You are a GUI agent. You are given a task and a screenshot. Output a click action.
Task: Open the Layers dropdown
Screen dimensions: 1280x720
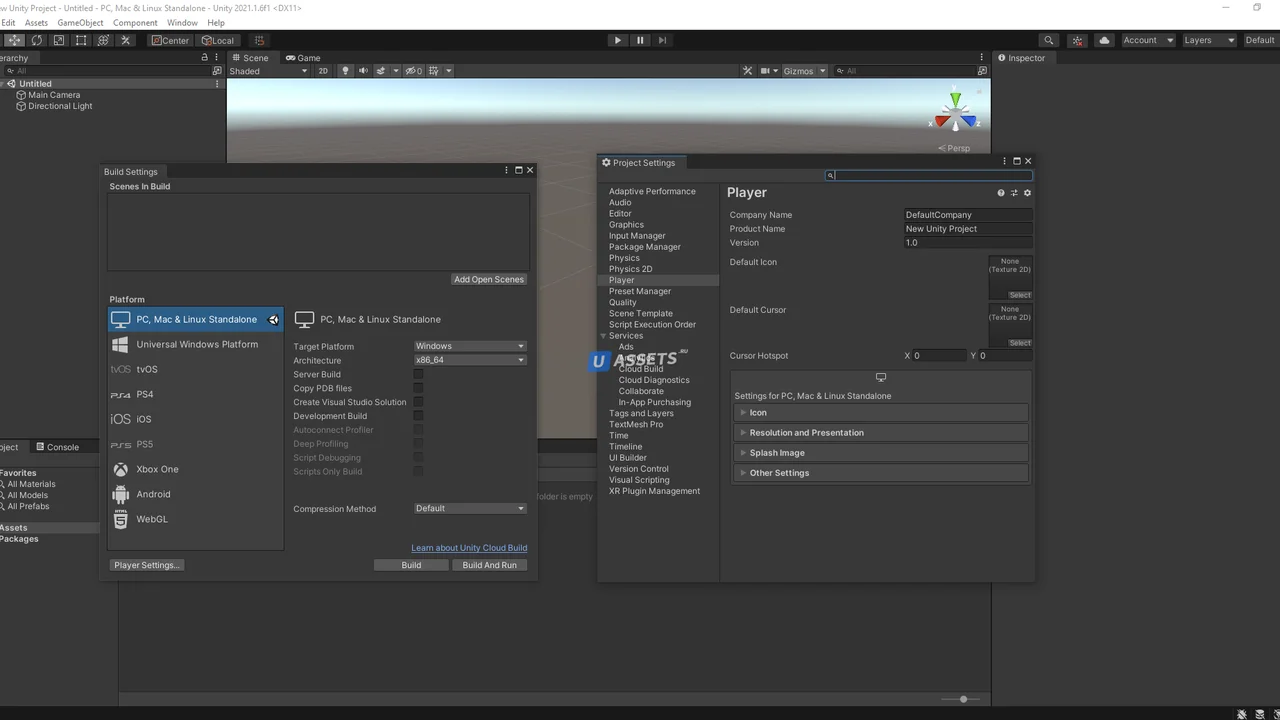point(1209,40)
